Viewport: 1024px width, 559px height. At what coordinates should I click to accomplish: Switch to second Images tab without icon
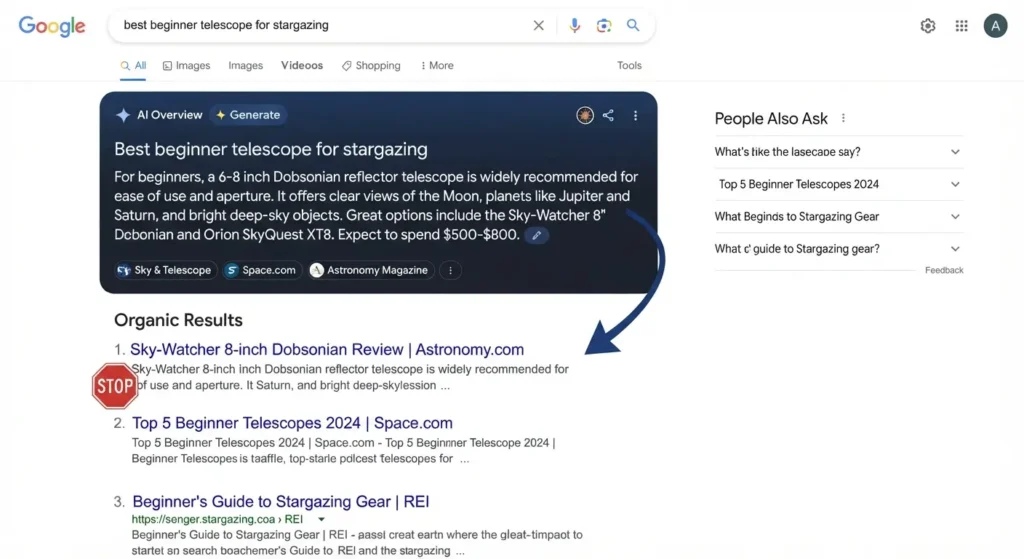(x=246, y=66)
